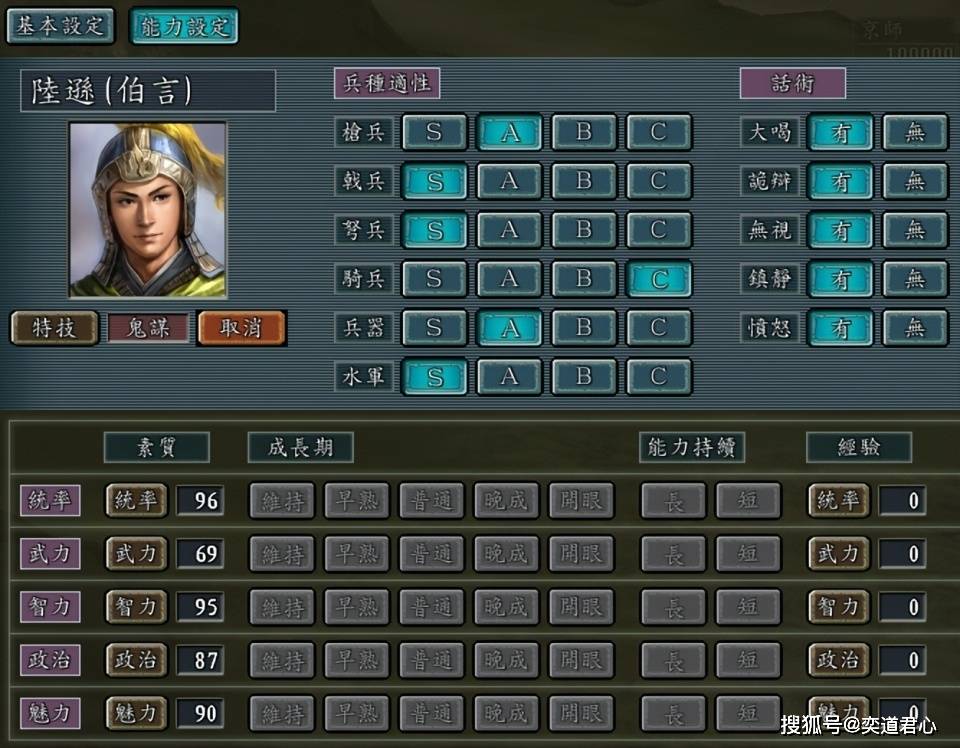Disable 詭辯 by selecting 無
The width and height of the screenshot is (960, 748).
click(915, 181)
